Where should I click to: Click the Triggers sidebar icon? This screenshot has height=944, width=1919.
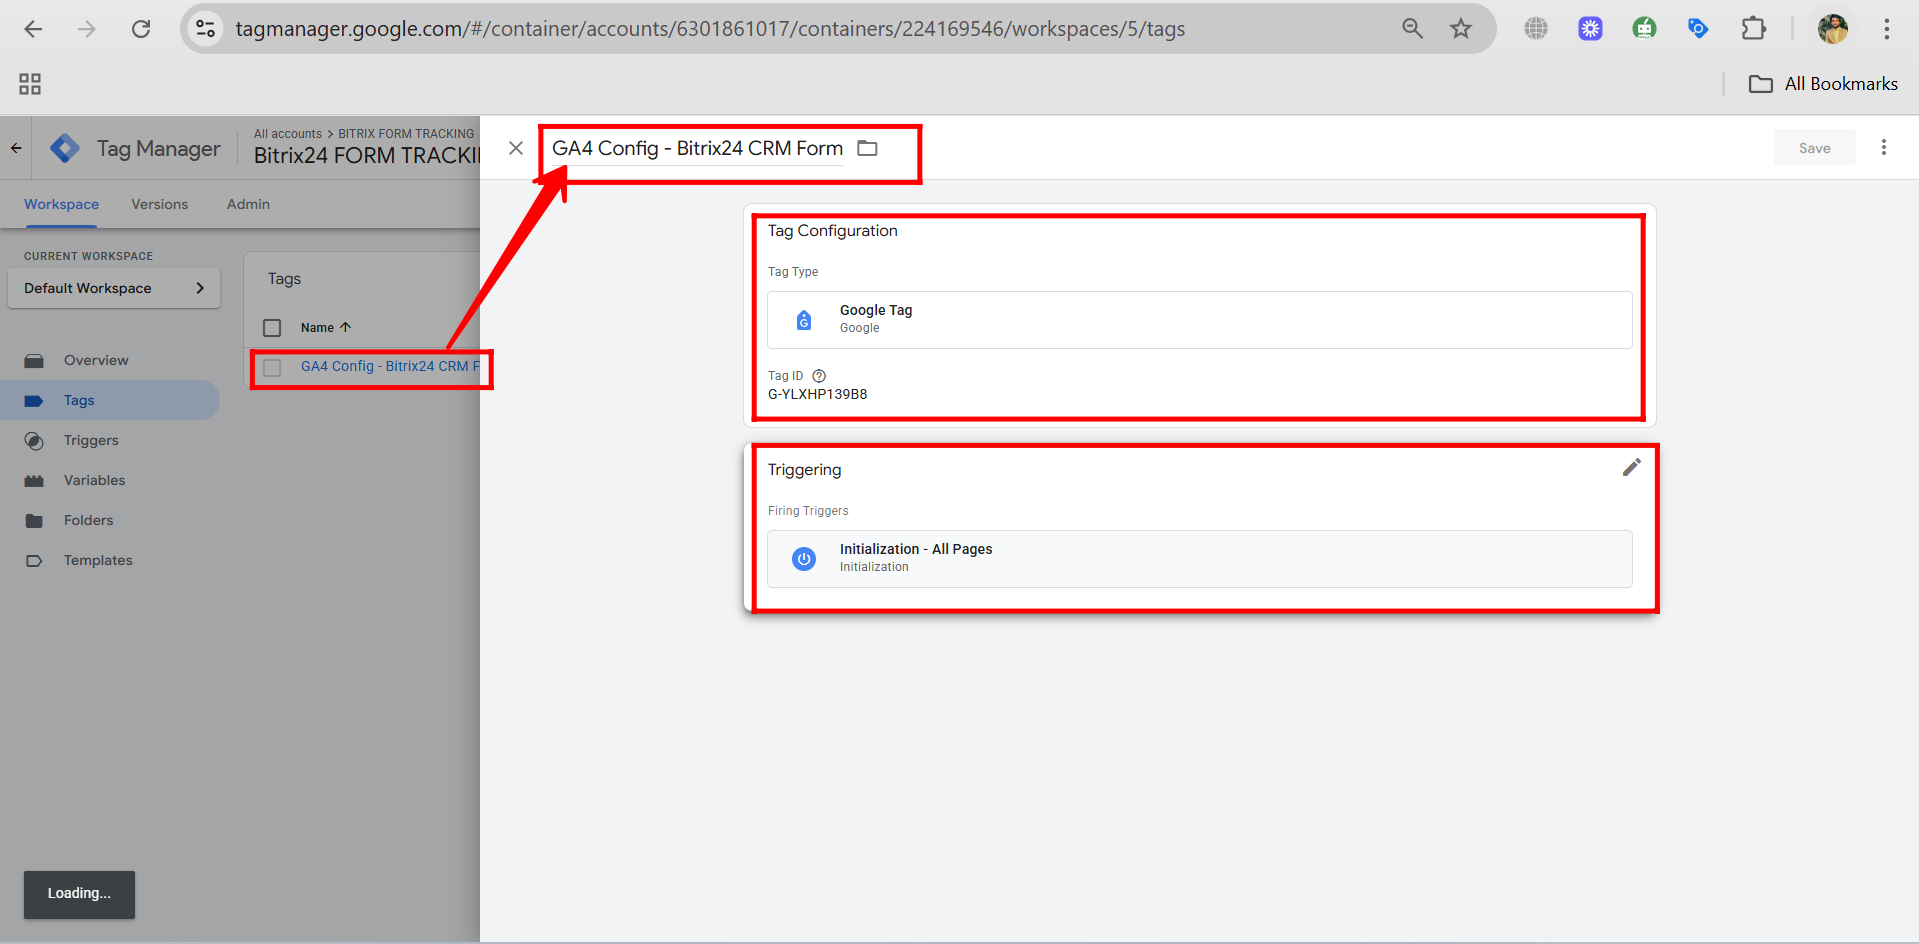click(34, 441)
